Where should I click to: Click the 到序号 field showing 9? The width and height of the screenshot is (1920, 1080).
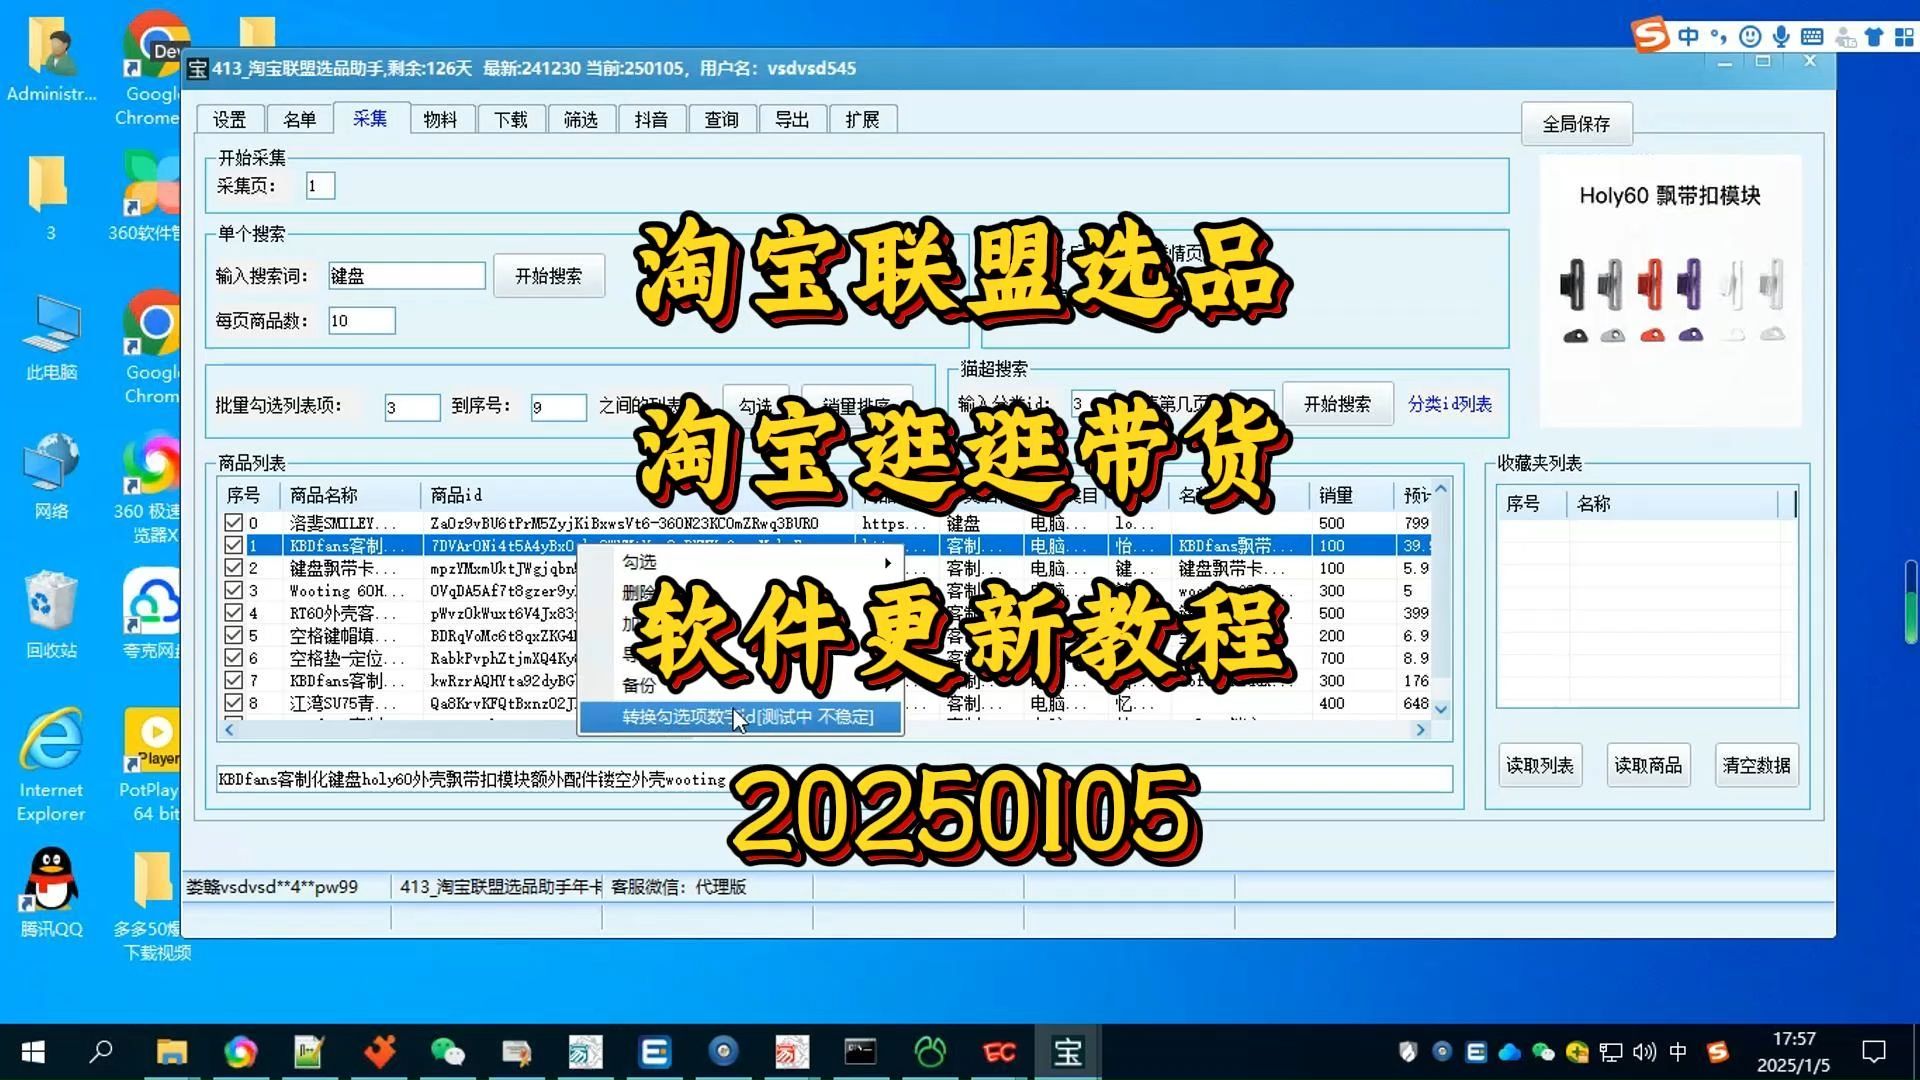558,407
